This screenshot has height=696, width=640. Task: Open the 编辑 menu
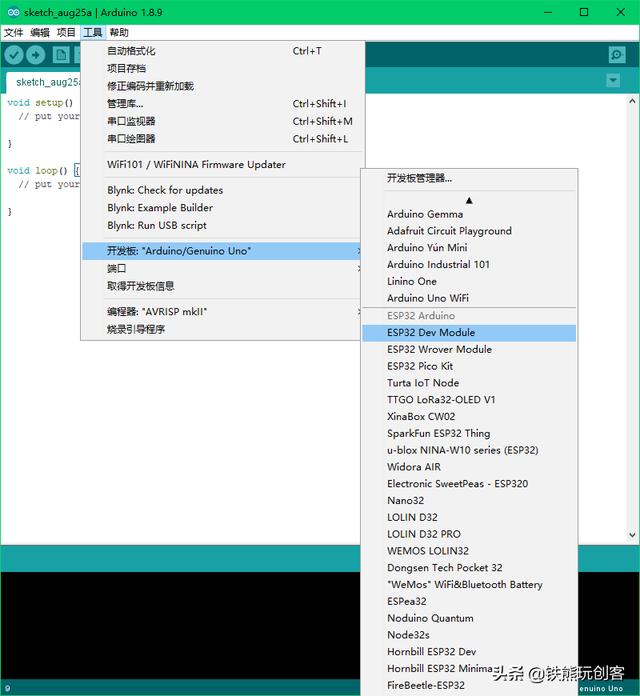click(40, 32)
